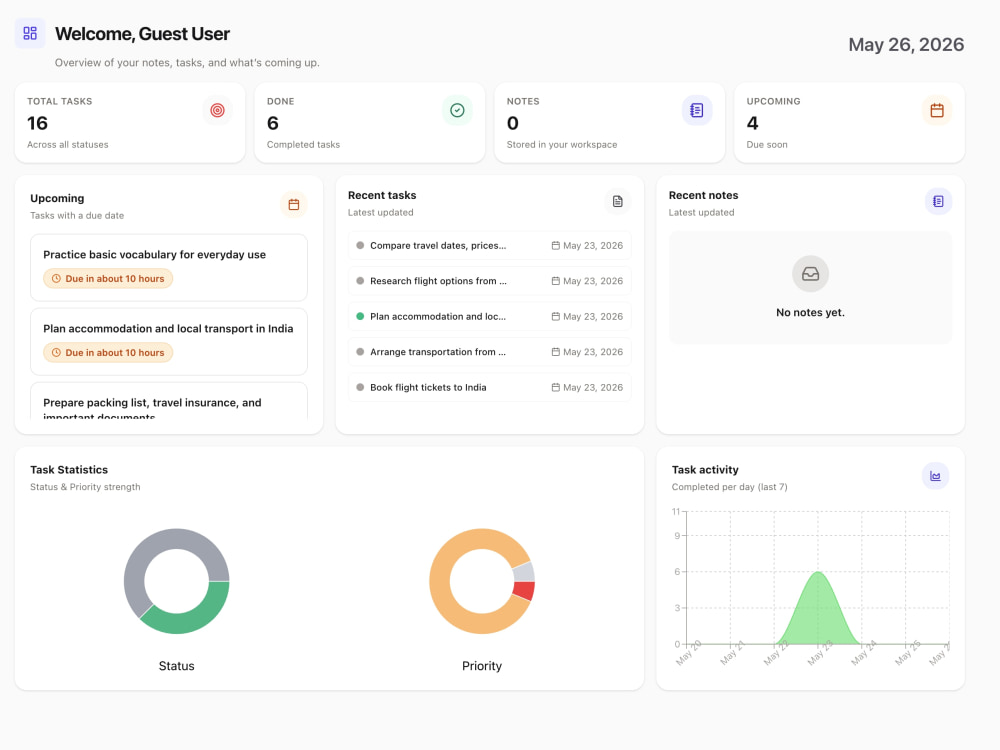Image resolution: width=1000 pixels, height=750 pixels.
Task: Click the chart icon in Task activity panel
Action: 936,476
